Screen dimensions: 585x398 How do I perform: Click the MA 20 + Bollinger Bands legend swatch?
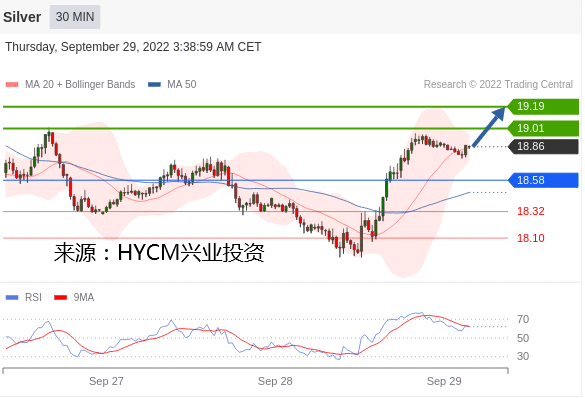coord(12,85)
